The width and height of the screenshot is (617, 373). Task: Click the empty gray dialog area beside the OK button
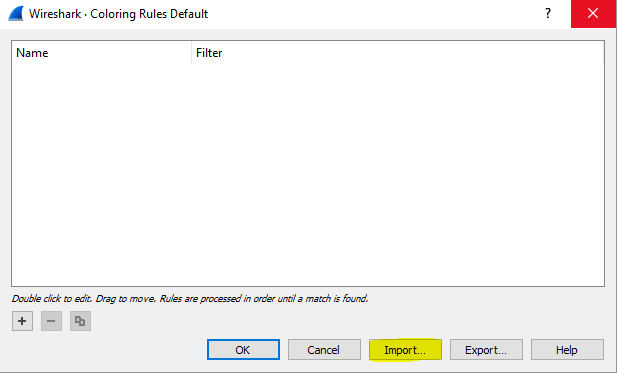click(x=106, y=350)
